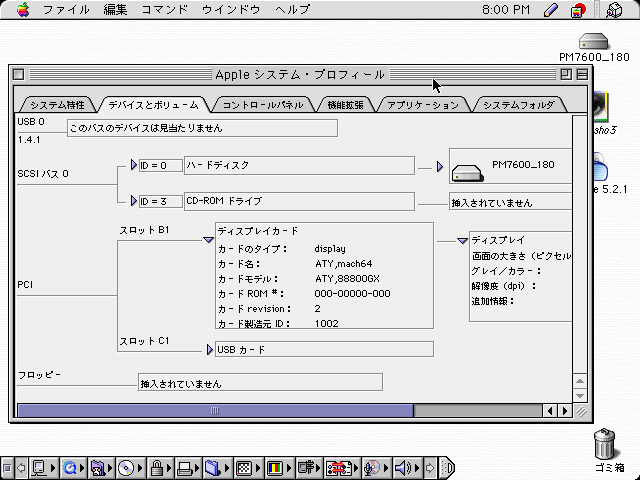Click the vertical scrollbar down arrow
Viewport: 640px width, 480px height.
(580, 396)
